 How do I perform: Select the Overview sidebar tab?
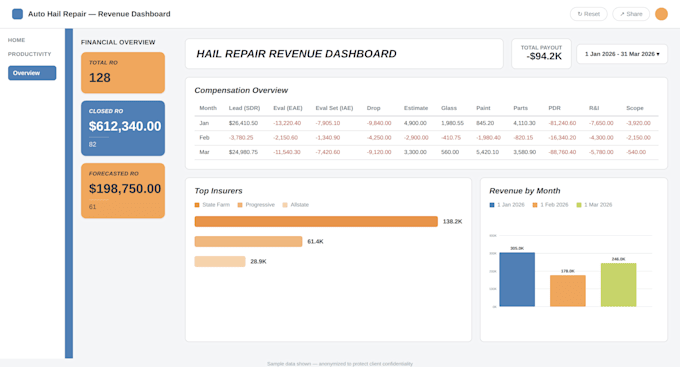(32, 73)
